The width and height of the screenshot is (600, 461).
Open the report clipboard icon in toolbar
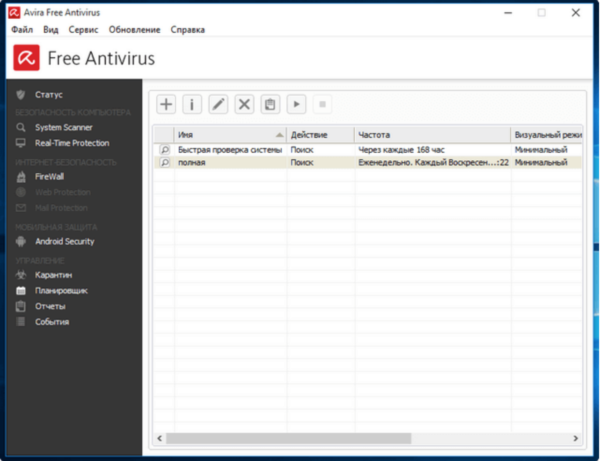click(270, 104)
